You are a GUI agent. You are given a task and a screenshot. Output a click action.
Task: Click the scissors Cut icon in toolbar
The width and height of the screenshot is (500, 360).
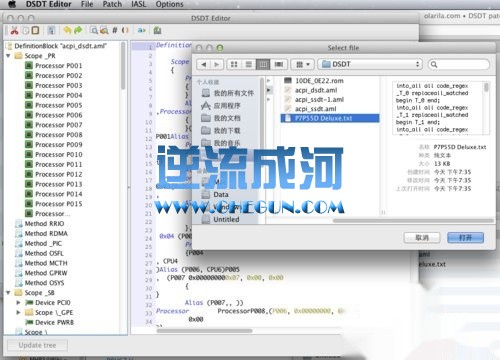coord(14,31)
